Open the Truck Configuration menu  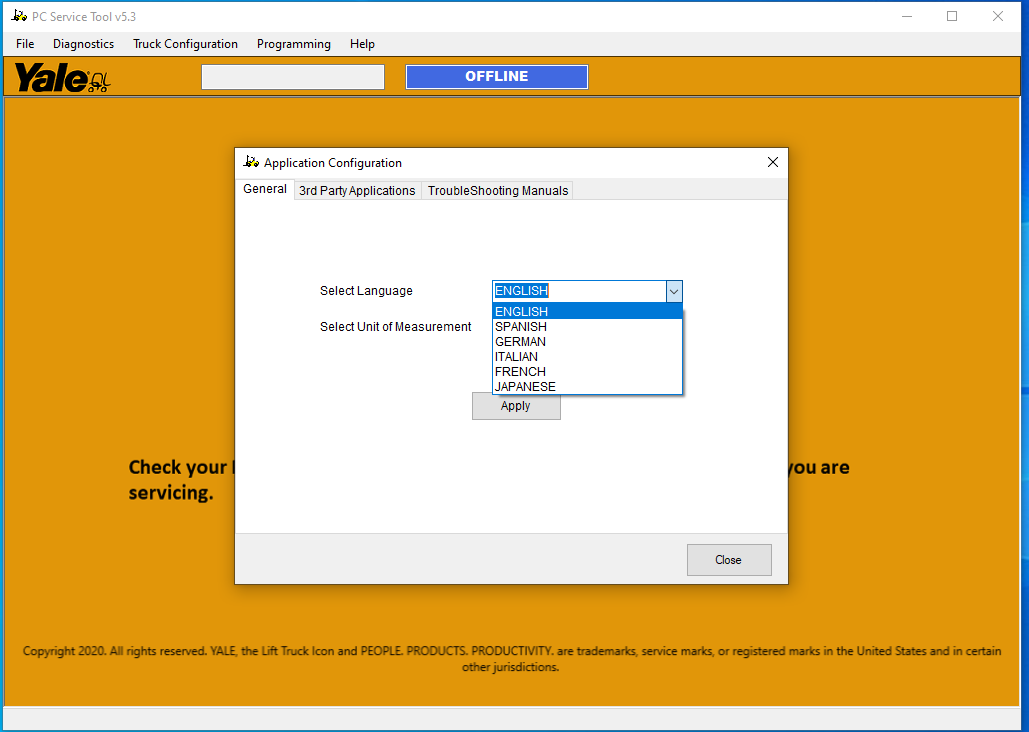pos(185,44)
